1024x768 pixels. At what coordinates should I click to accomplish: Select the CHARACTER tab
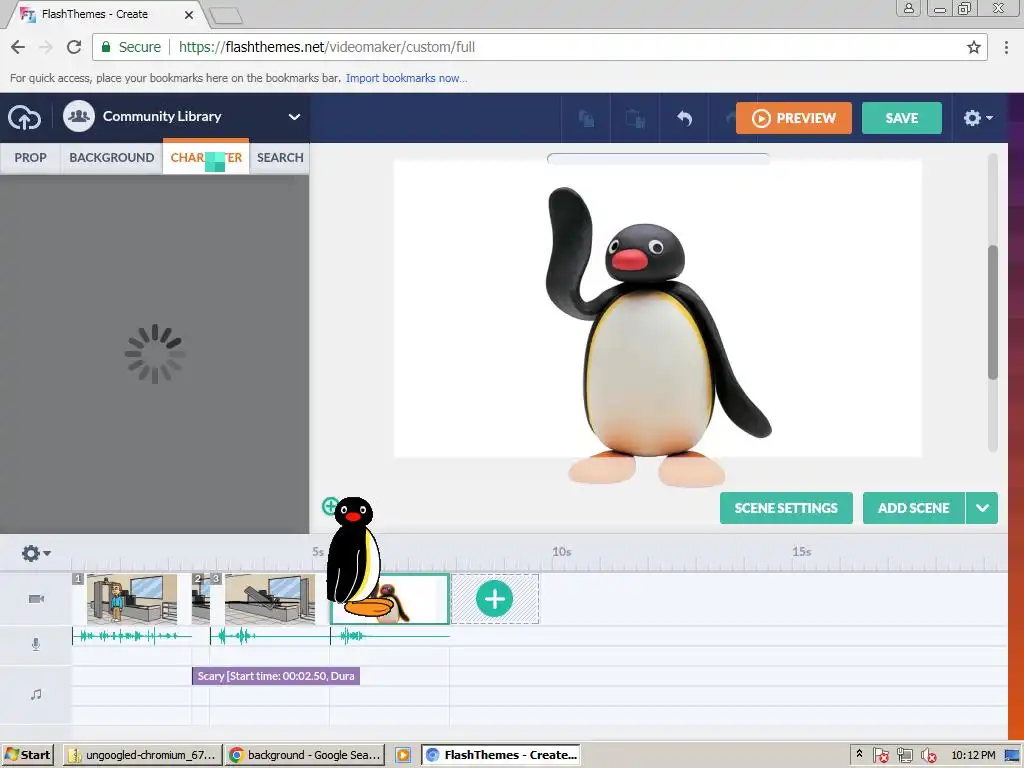pyautogui.click(x=206, y=157)
